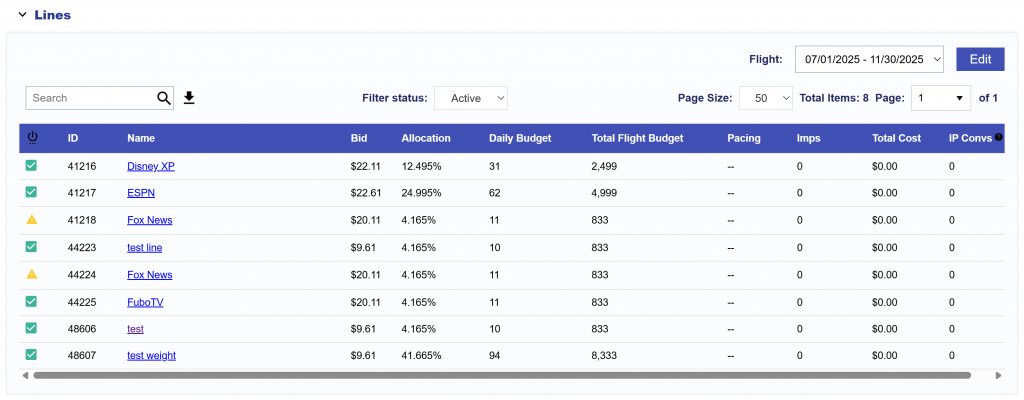The width and height of the screenshot is (1024, 400).
Task: Toggle the test weight line checkbox
Action: click(x=32, y=354)
